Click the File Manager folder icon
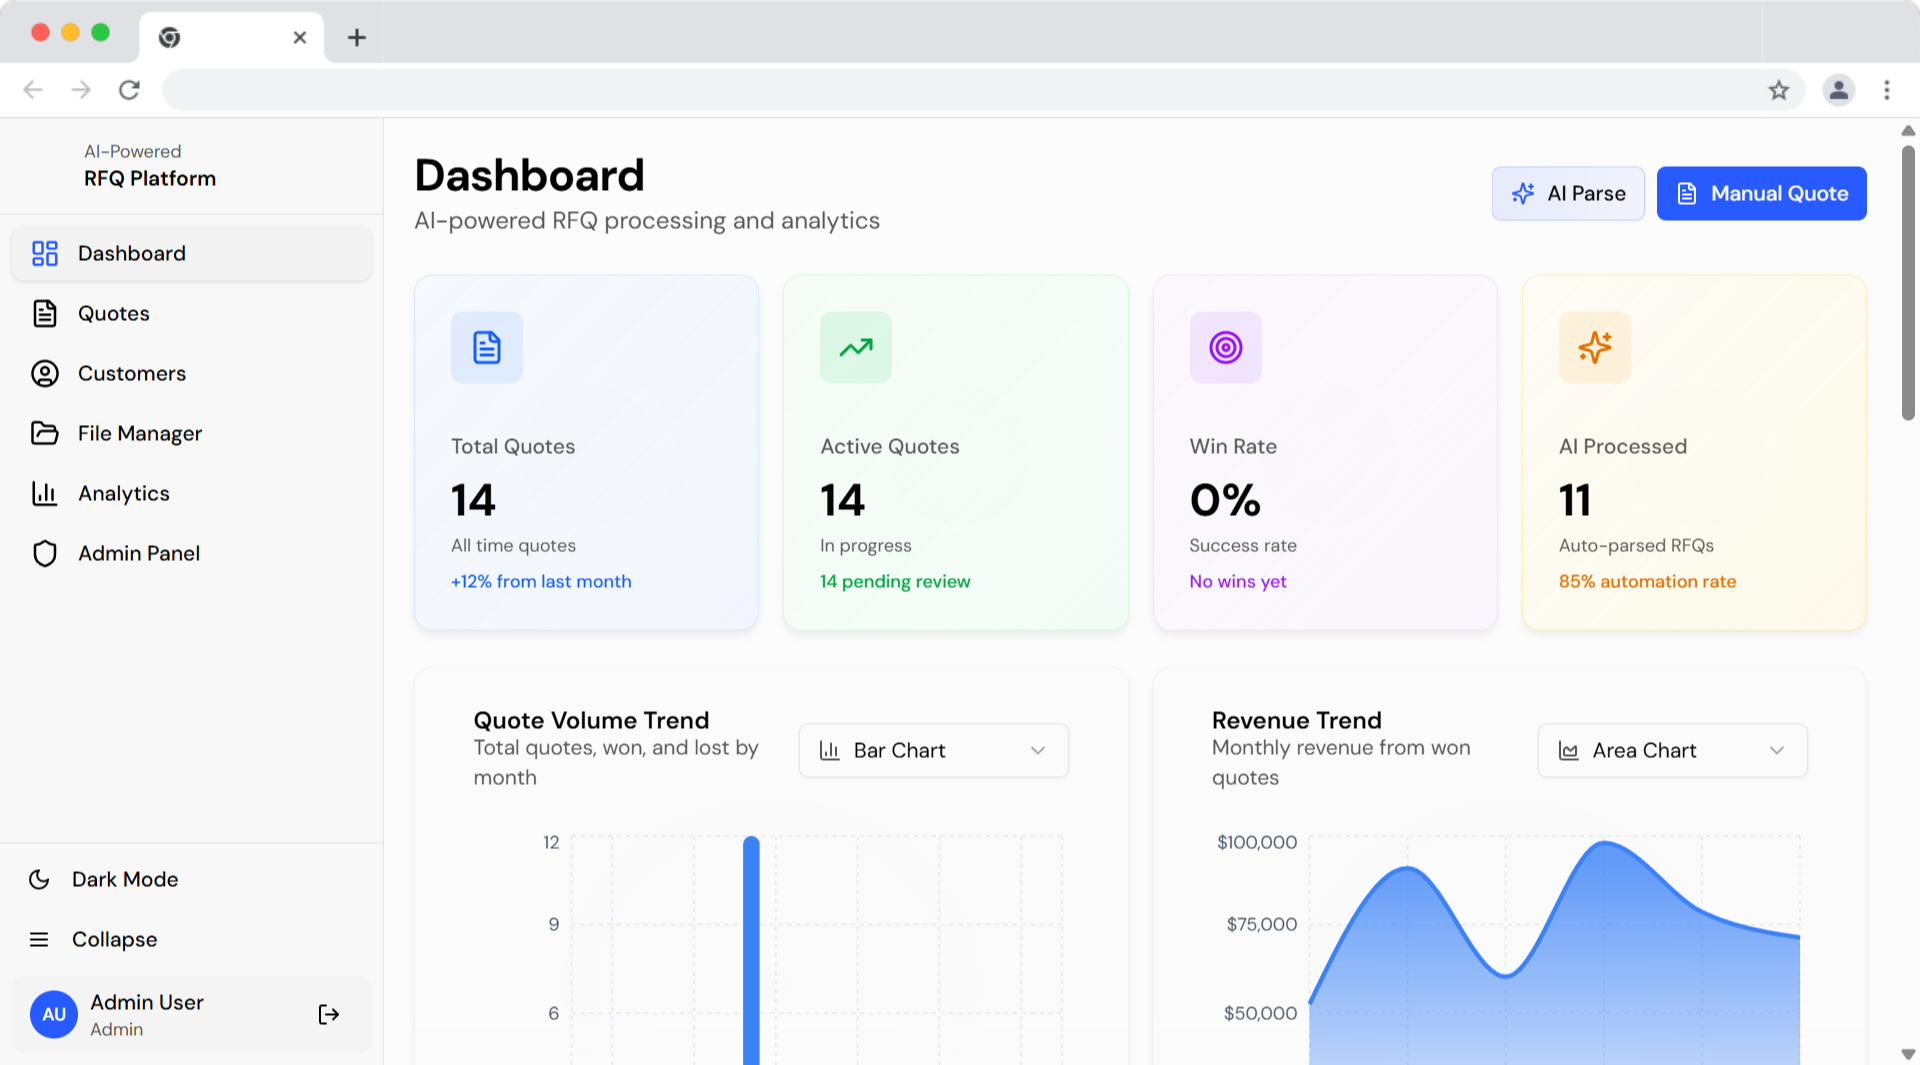Screen dimensions: 1920x1065 45,433
